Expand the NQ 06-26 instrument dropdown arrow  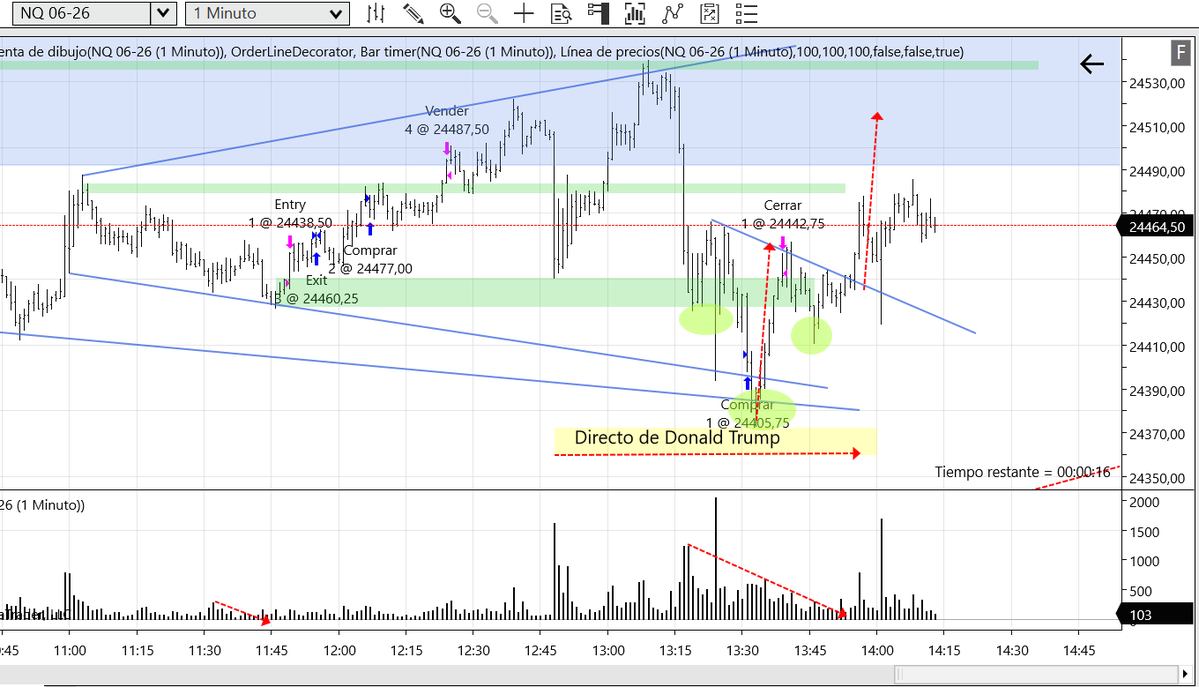[162, 13]
